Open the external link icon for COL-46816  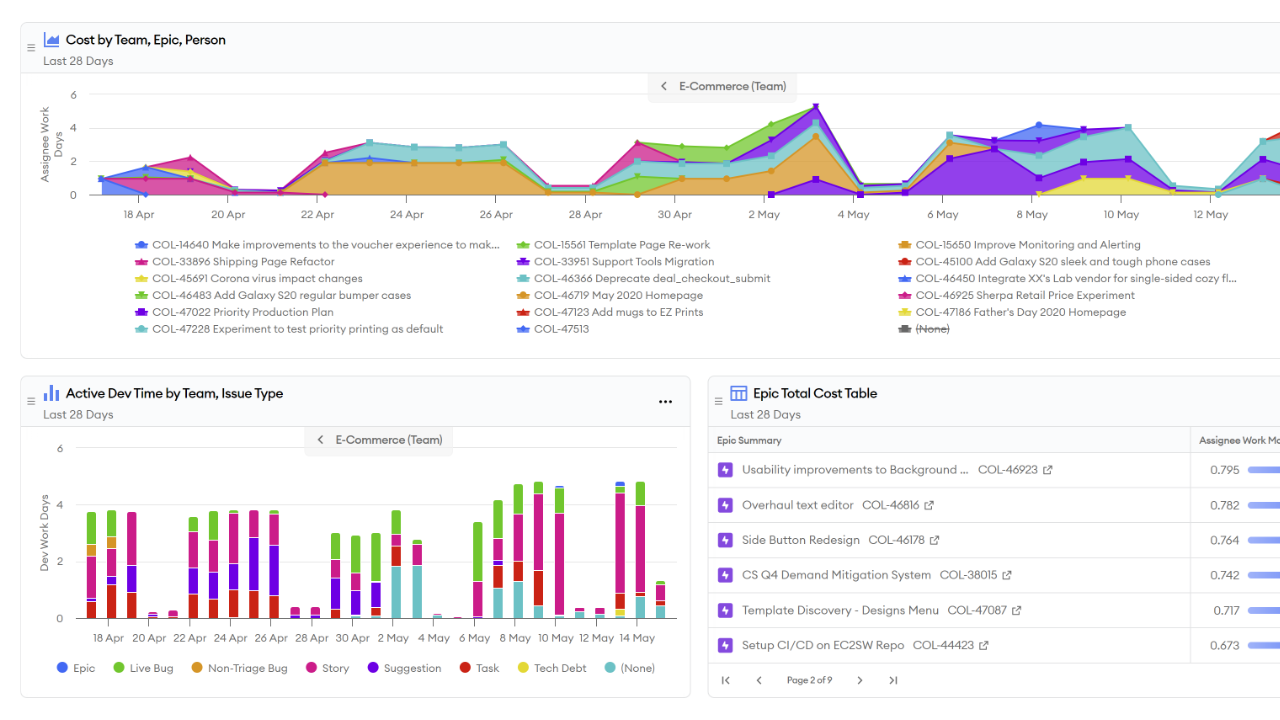[928, 505]
